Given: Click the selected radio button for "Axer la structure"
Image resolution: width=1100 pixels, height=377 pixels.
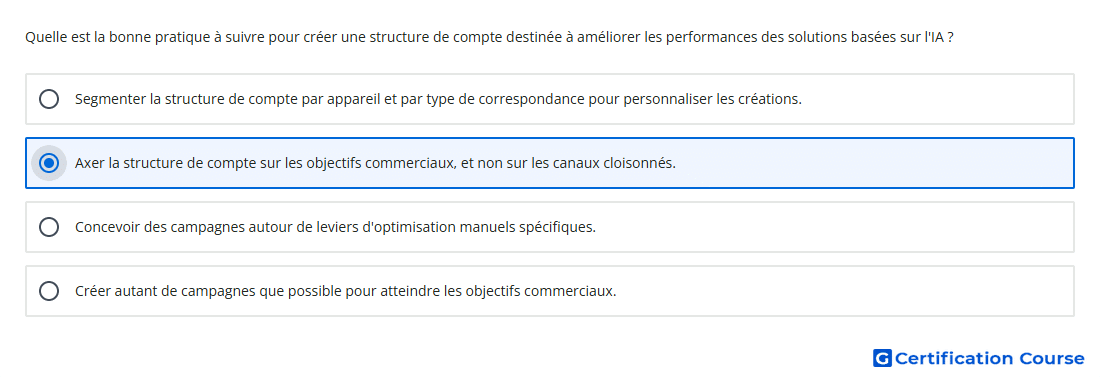Looking at the screenshot, I should pos(48,163).
